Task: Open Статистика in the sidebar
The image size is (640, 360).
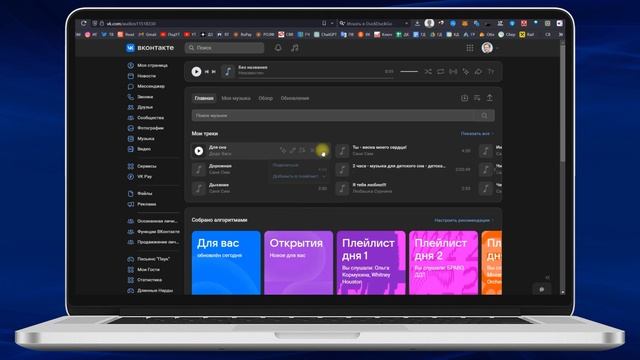Action: (145, 280)
